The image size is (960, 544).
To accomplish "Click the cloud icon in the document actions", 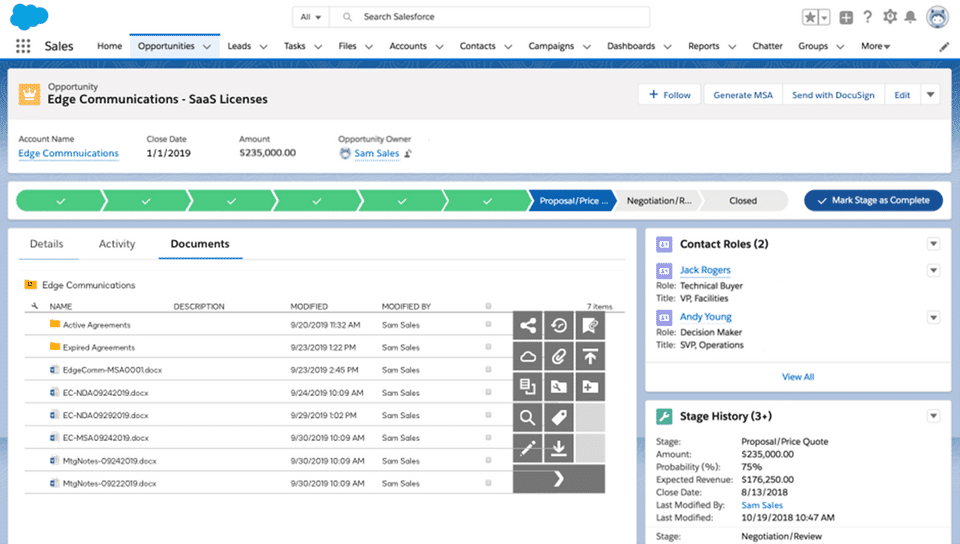I will (528, 356).
